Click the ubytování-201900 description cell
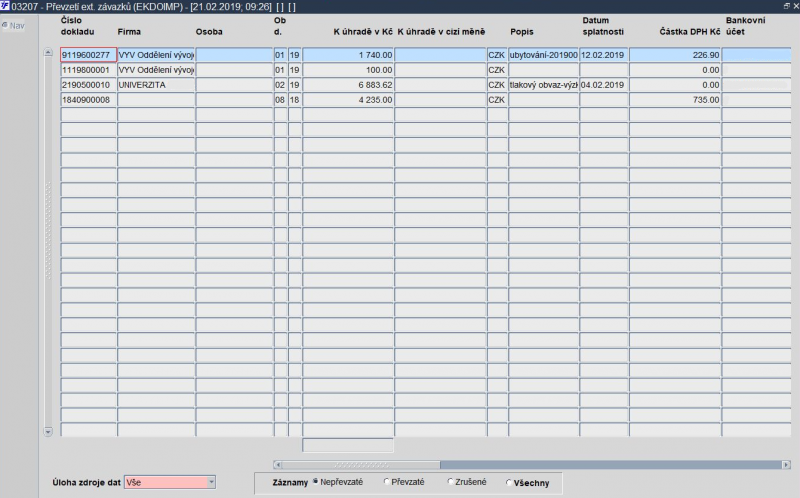The width and height of the screenshot is (800, 498). 543,55
